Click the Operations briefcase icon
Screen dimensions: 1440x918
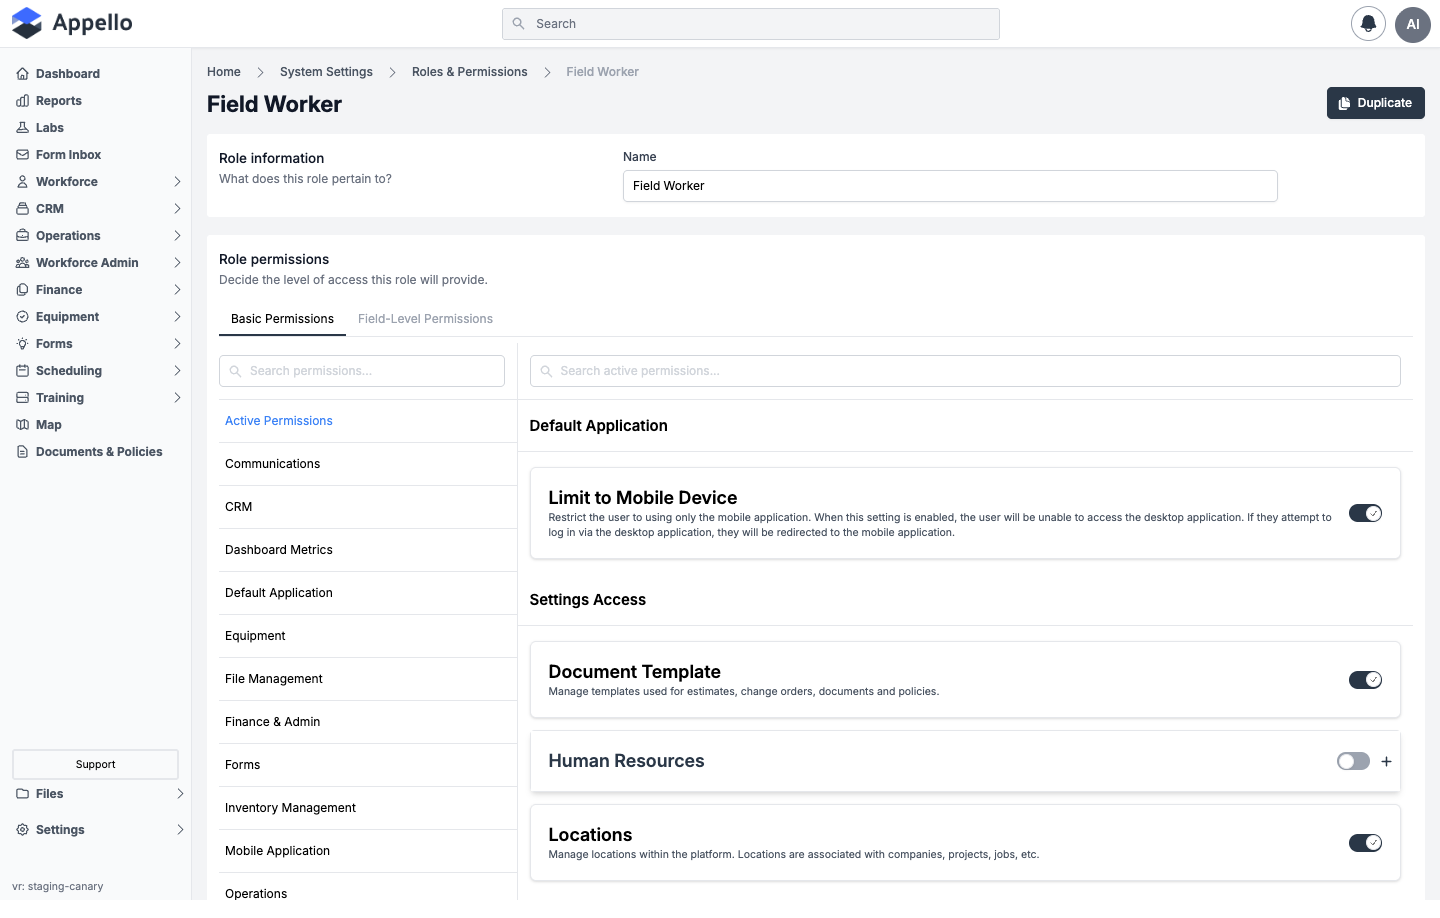[22, 236]
